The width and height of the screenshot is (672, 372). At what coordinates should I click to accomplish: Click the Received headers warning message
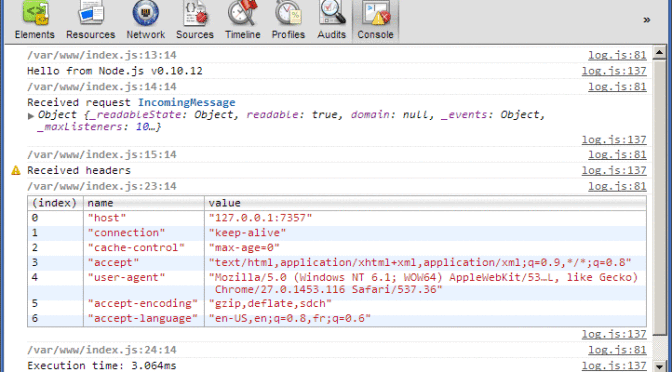[x=79, y=171]
